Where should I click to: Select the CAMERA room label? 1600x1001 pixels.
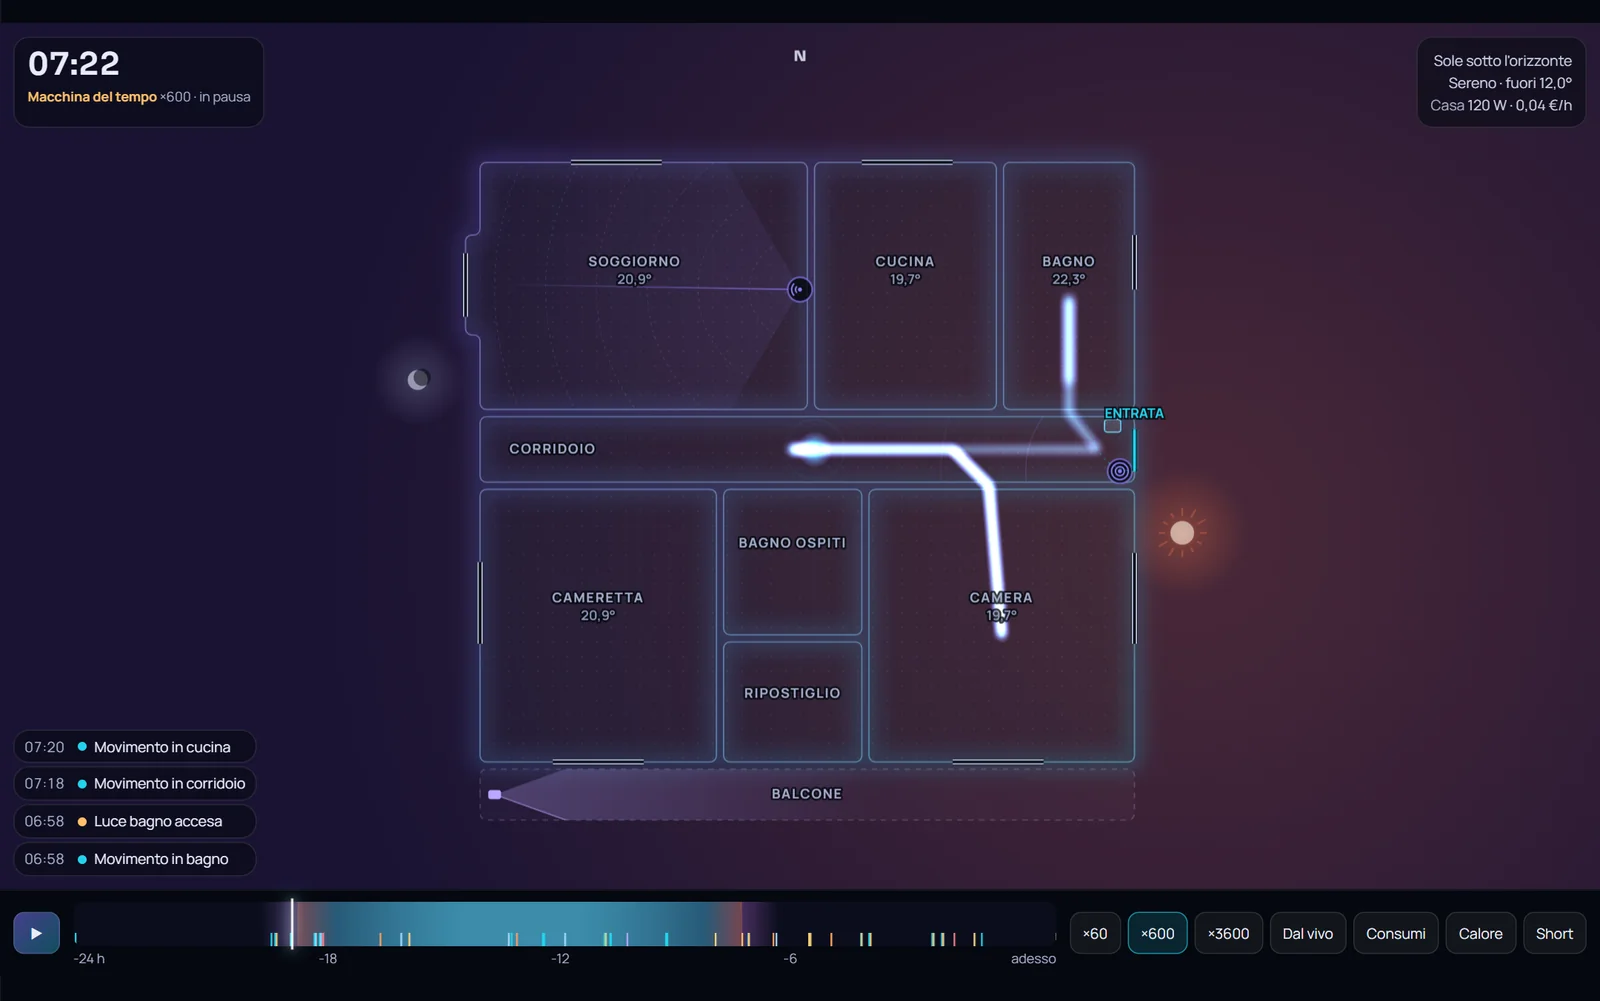pos(1001,597)
